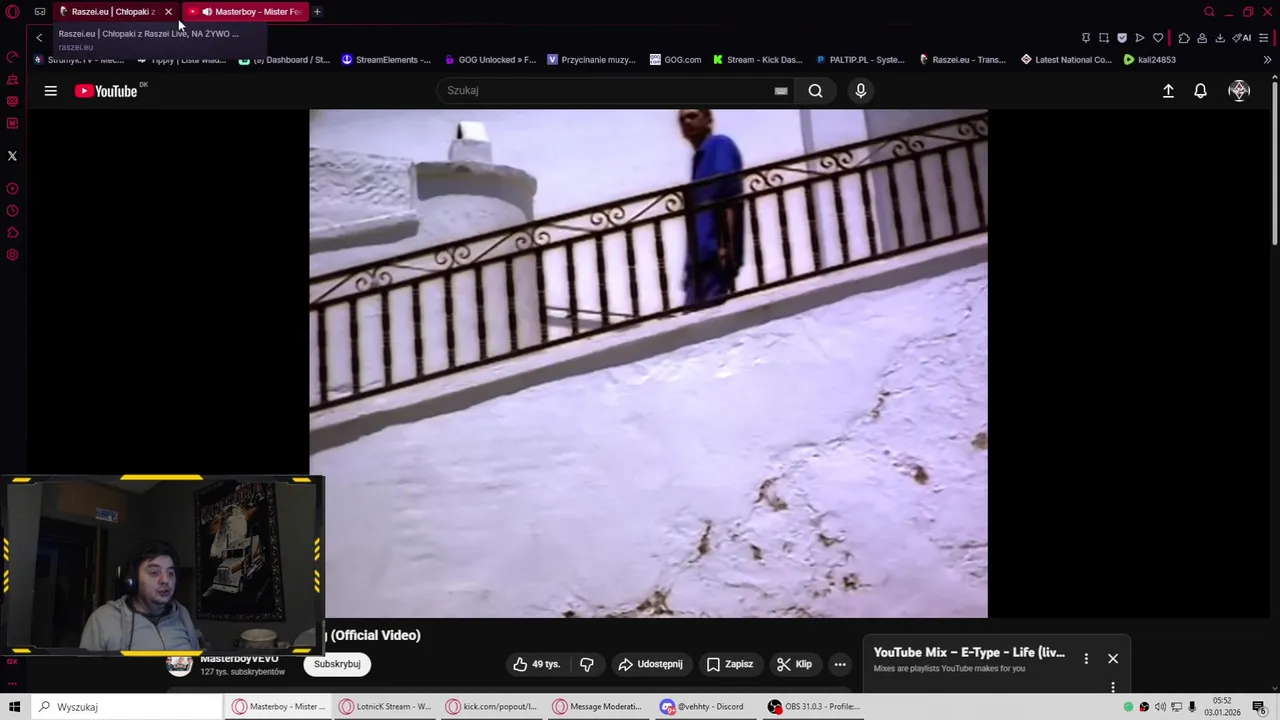Switch to kick.com/popout taskbar window
This screenshot has height=720, width=1280.
pos(492,707)
